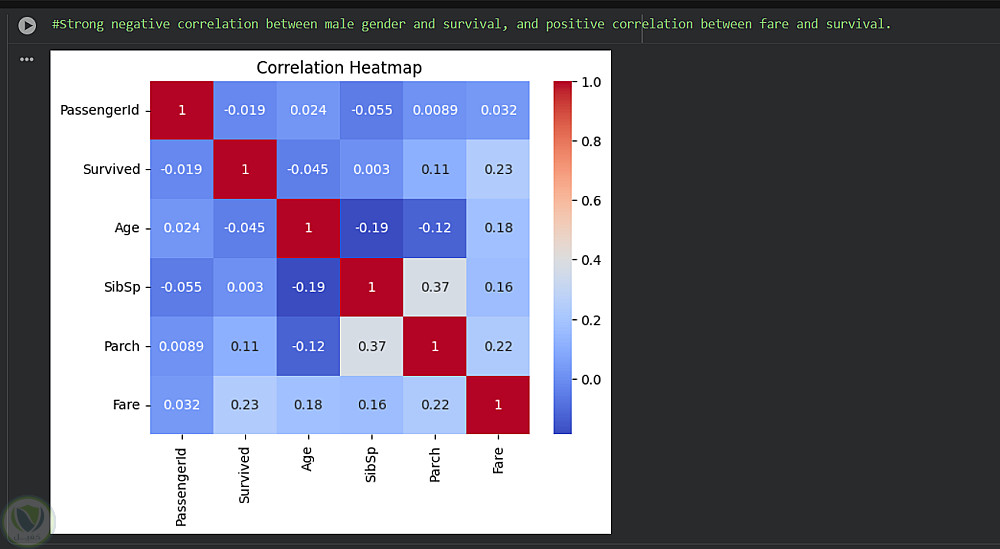The width and height of the screenshot is (1000, 549).
Task: Click the PassengerId diagonal cell in the top-left
Action: coord(182,110)
